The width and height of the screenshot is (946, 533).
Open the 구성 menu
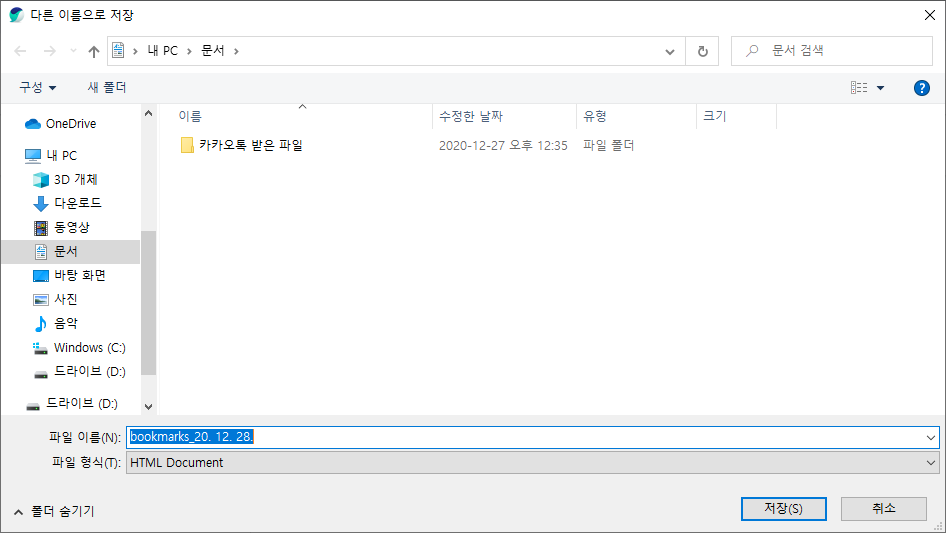coord(37,88)
